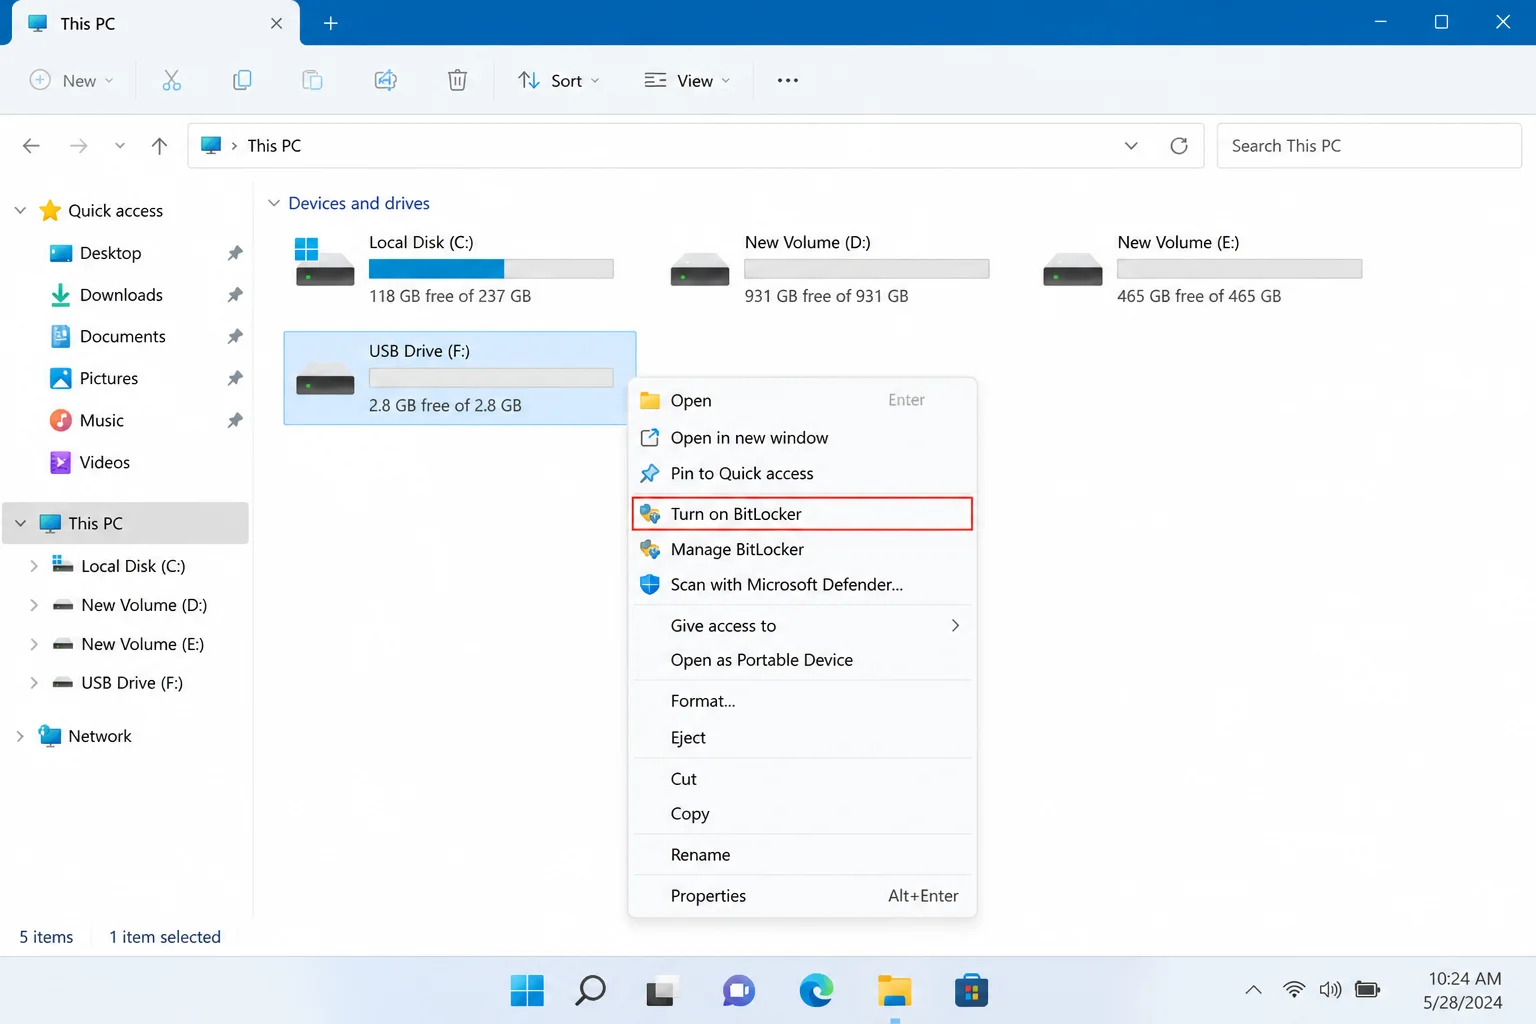Unpin Music using its pin icon

pyautogui.click(x=235, y=421)
